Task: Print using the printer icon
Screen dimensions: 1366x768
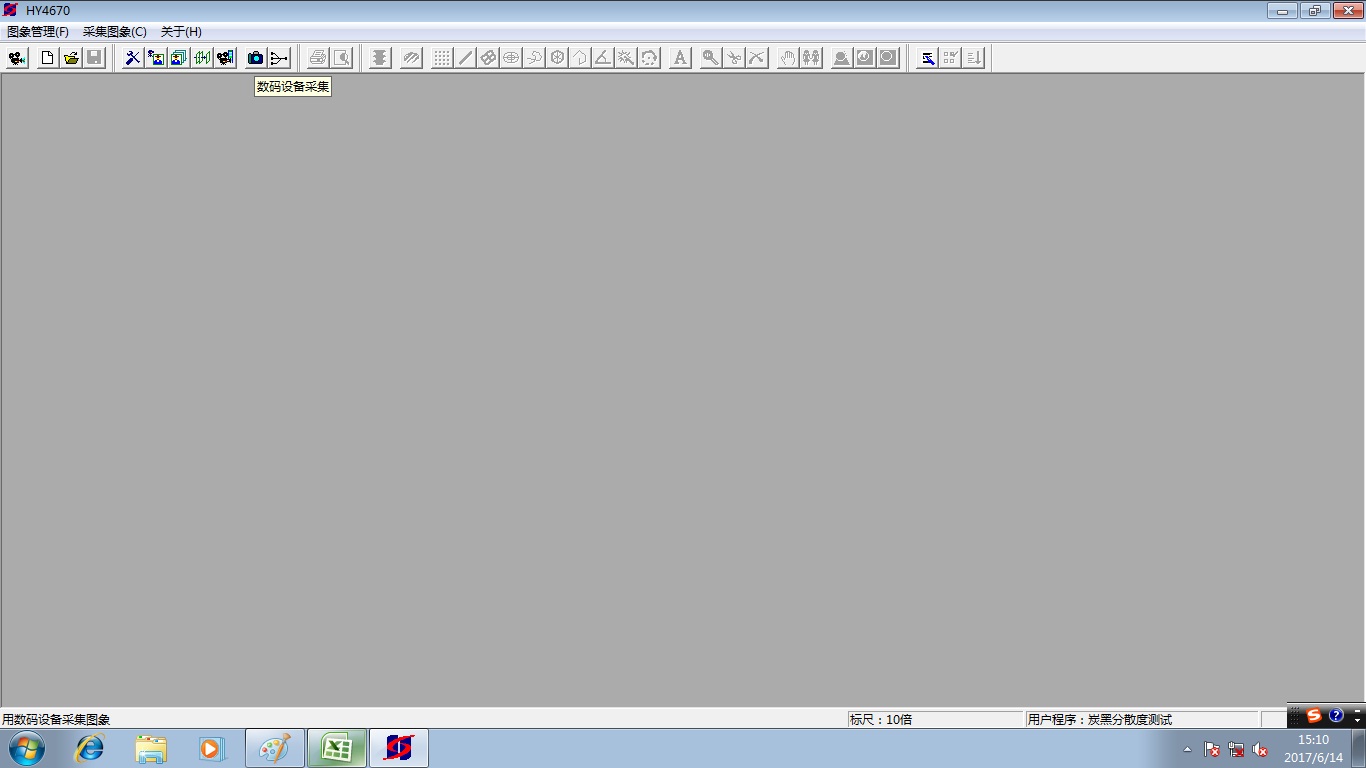Action: pyautogui.click(x=318, y=58)
